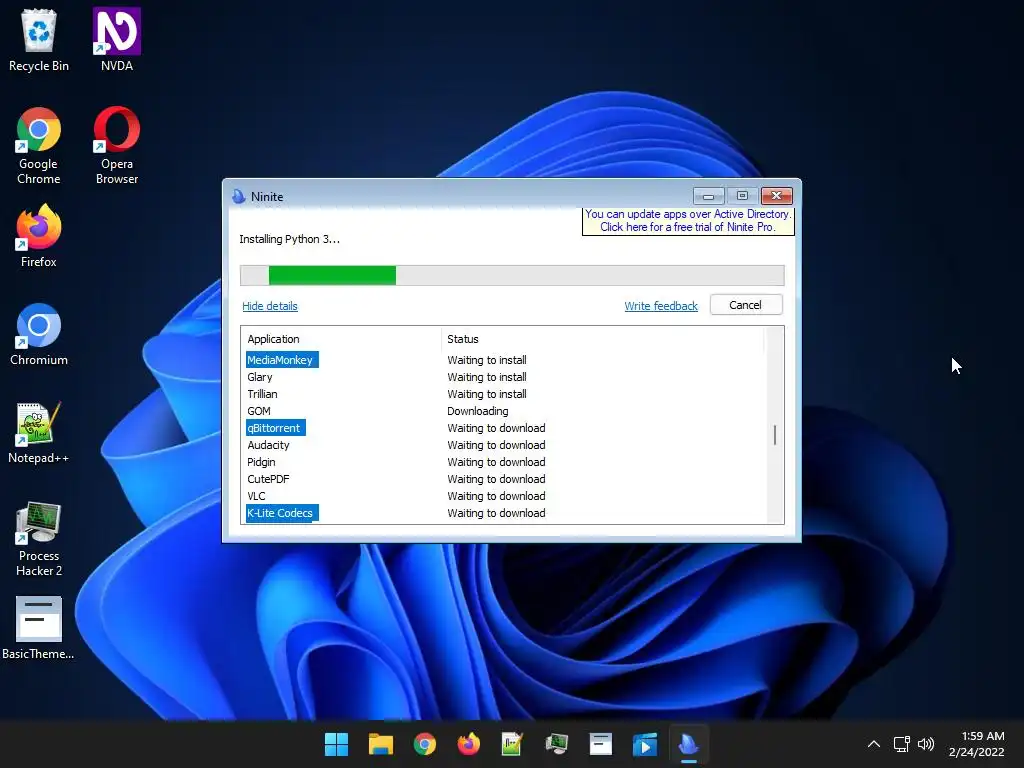Image resolution: width=1024 pixels, height=768 pixels.
Task: Close the Ninite window
Action: 776,195
